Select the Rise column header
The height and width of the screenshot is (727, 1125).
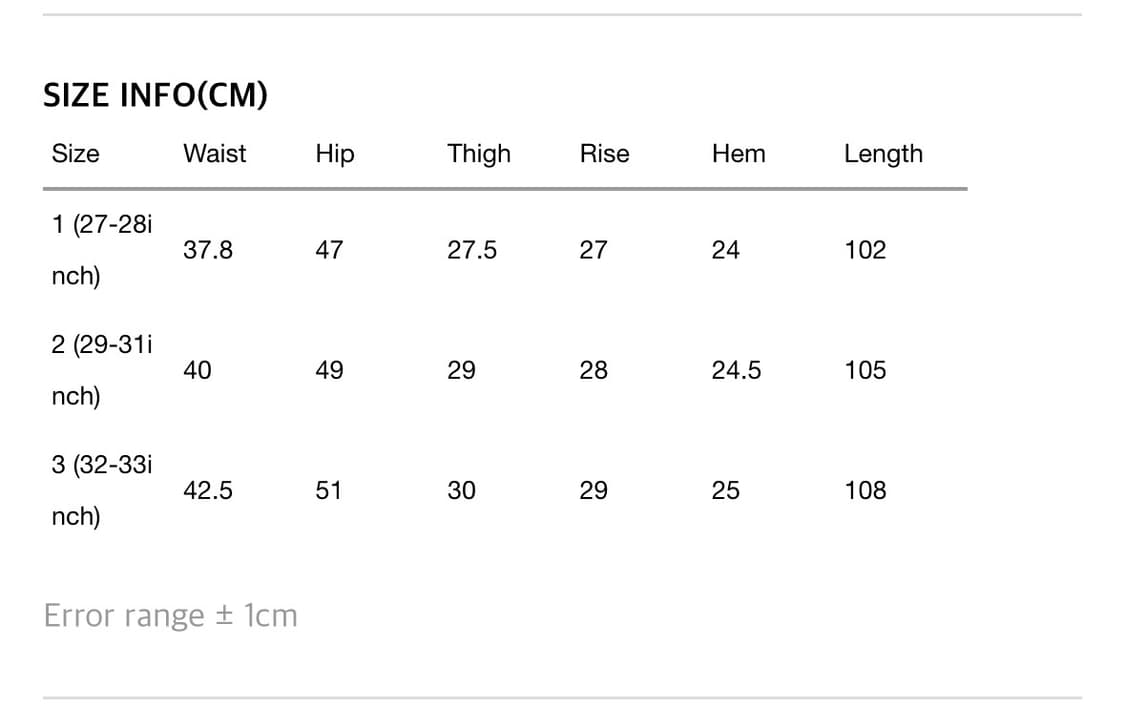605,154
